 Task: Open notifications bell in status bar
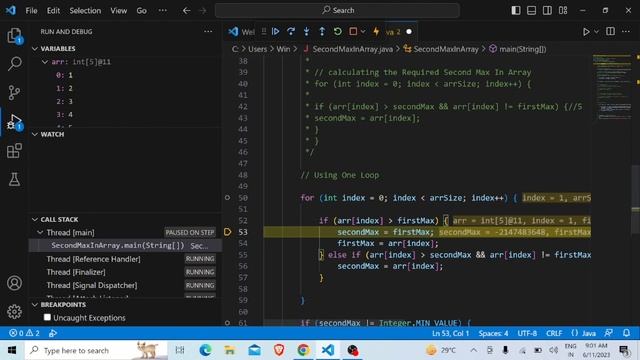627,333
